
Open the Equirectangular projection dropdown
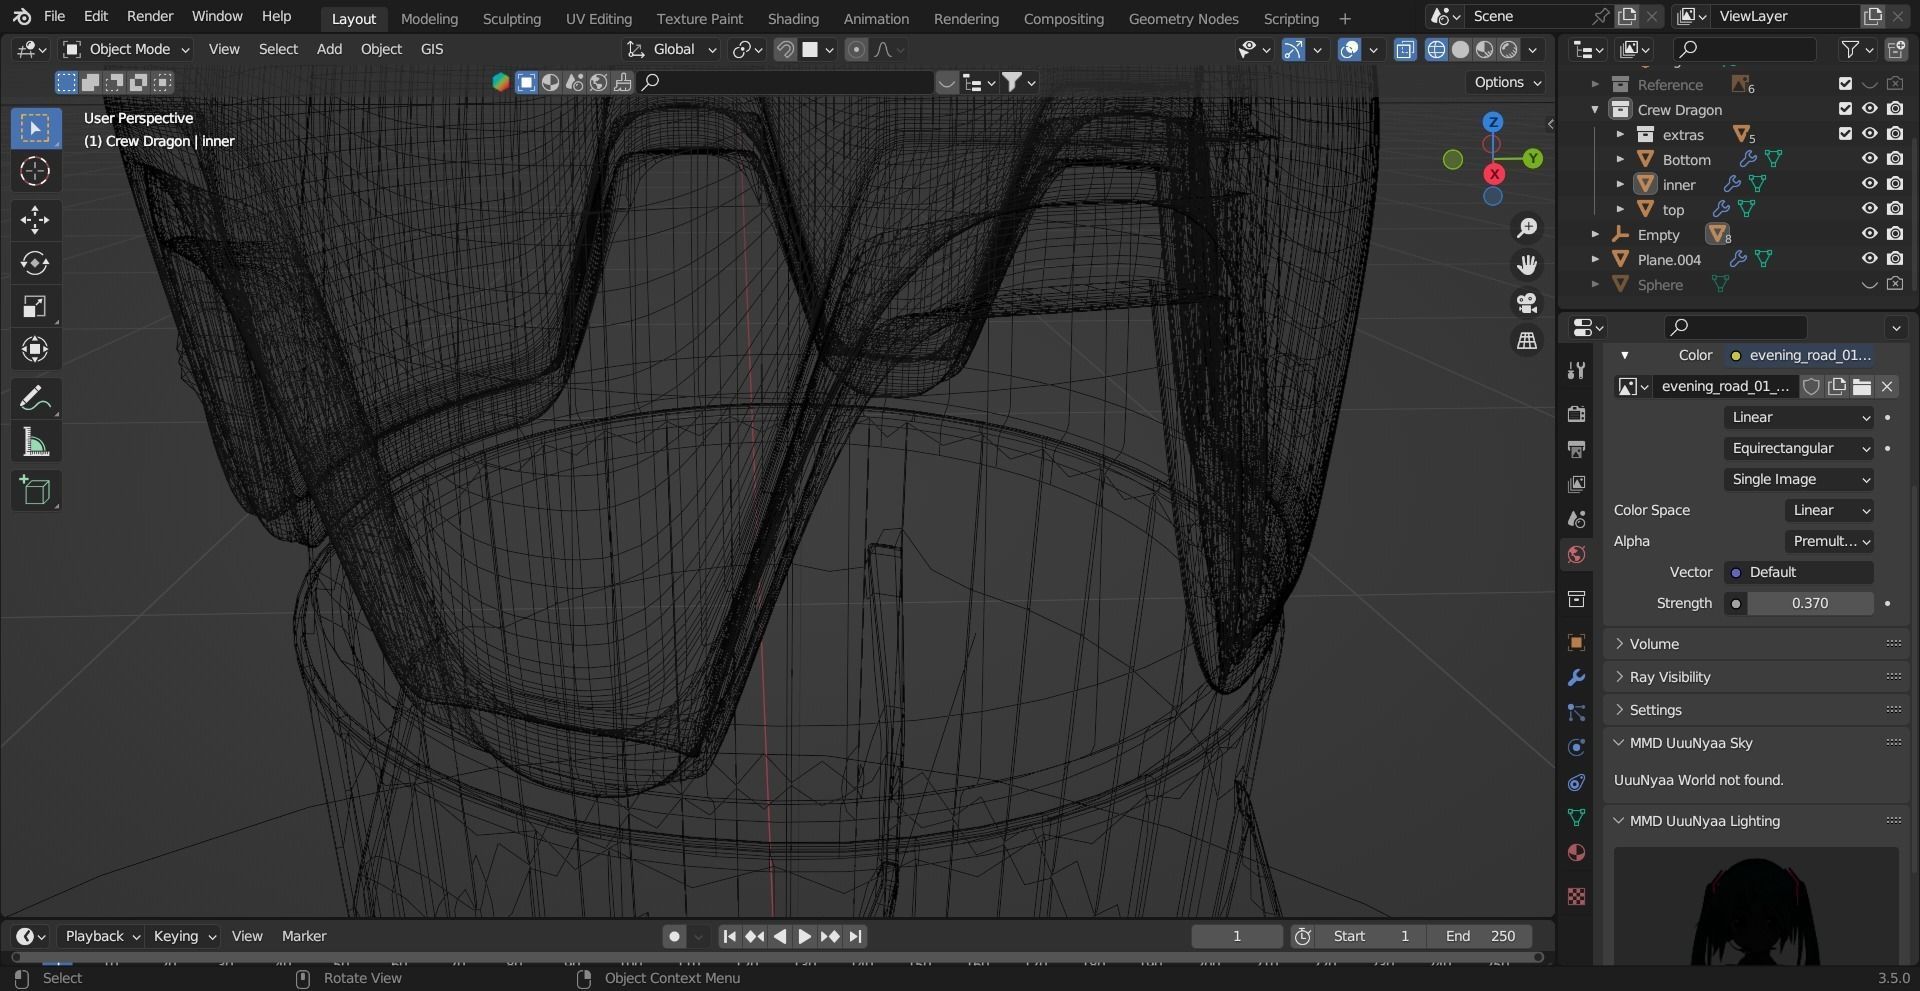1798,448
